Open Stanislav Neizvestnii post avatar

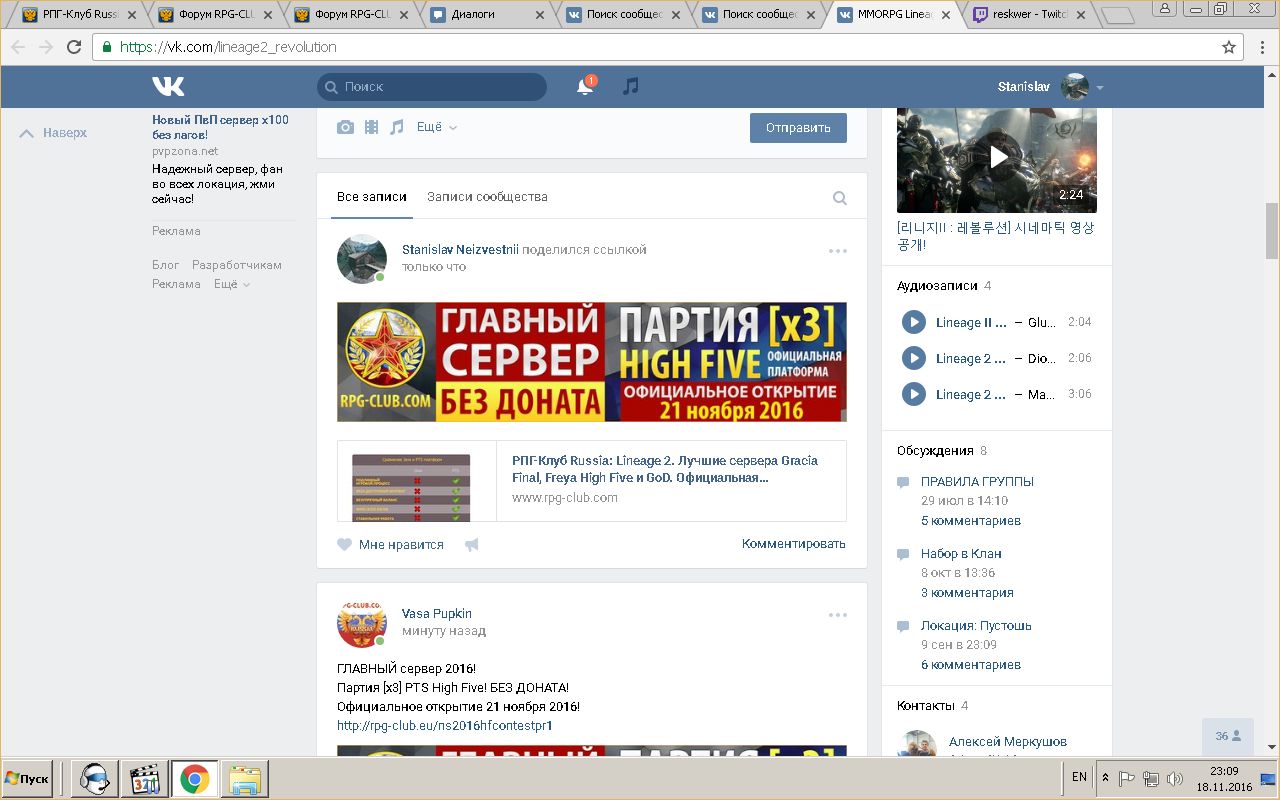pyautogui.click(x=362, y=259)
